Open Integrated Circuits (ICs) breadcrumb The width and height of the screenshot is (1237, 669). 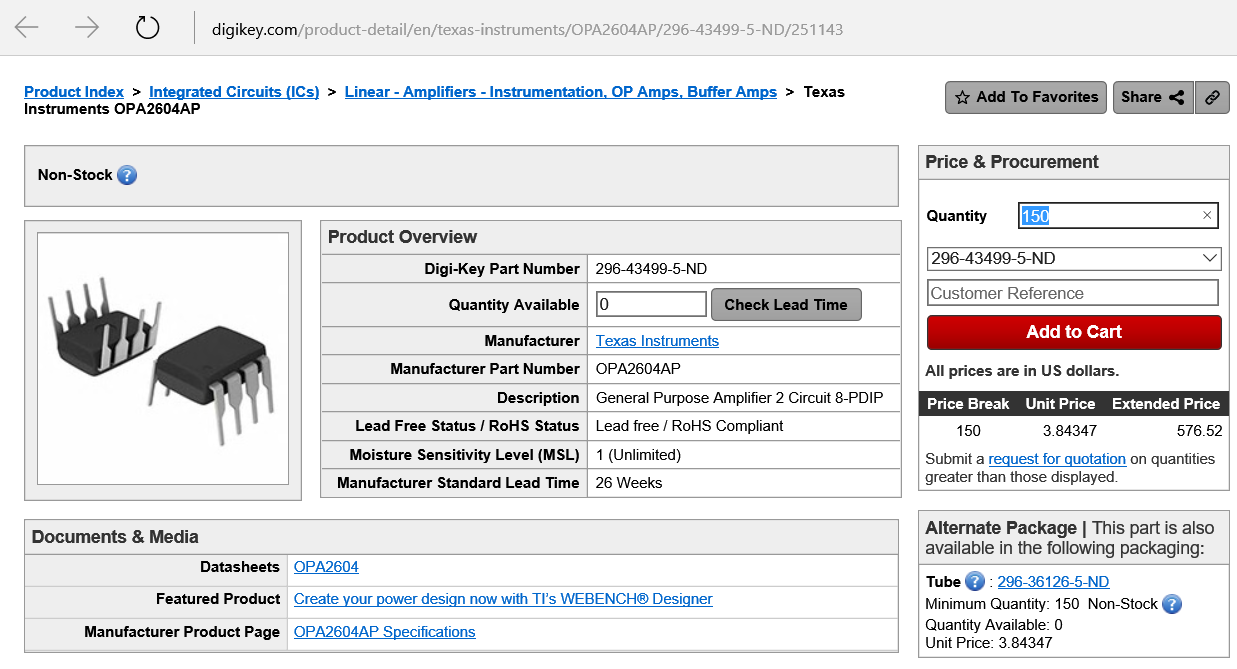pos(234,92)
